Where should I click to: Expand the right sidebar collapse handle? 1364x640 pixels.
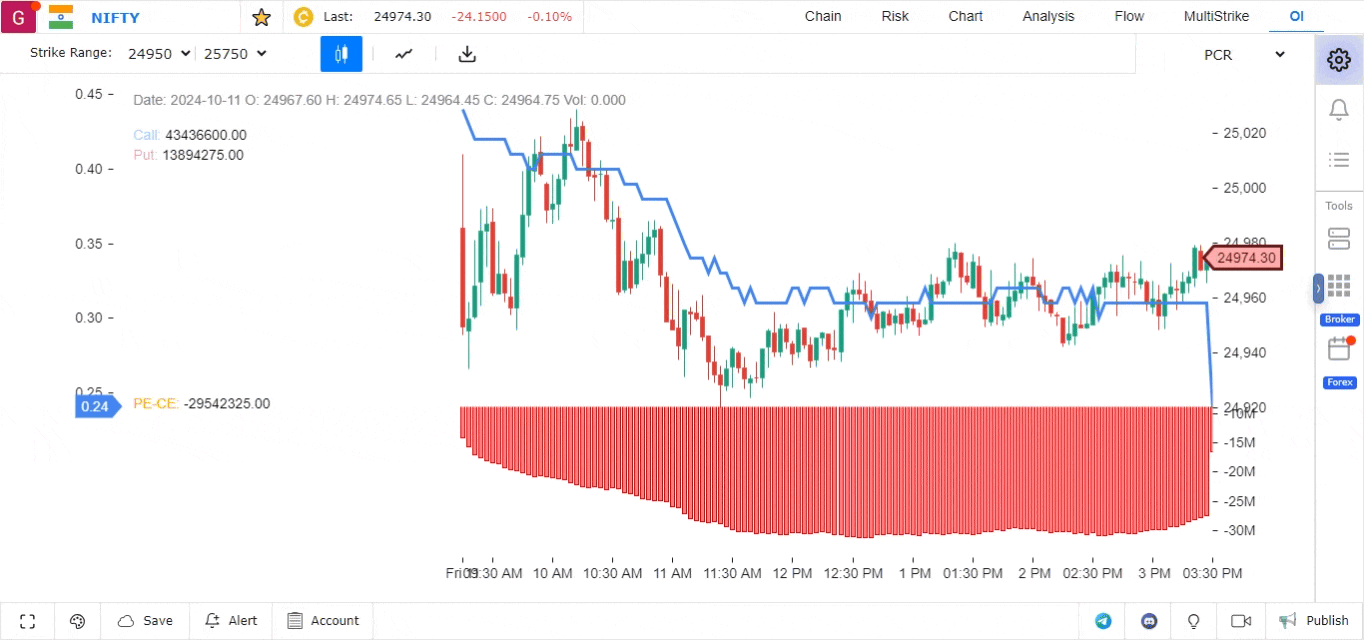(x=1318, y=288)
